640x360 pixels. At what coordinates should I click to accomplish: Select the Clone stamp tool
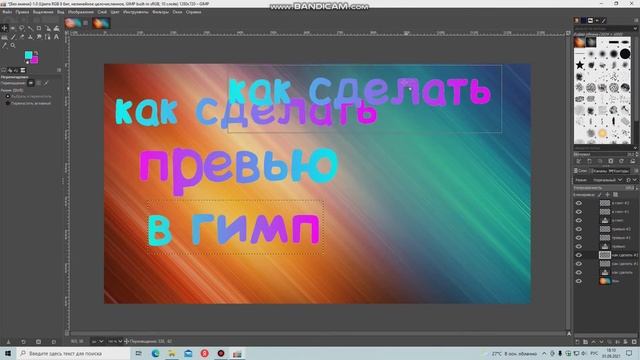[x=30, y=37]
